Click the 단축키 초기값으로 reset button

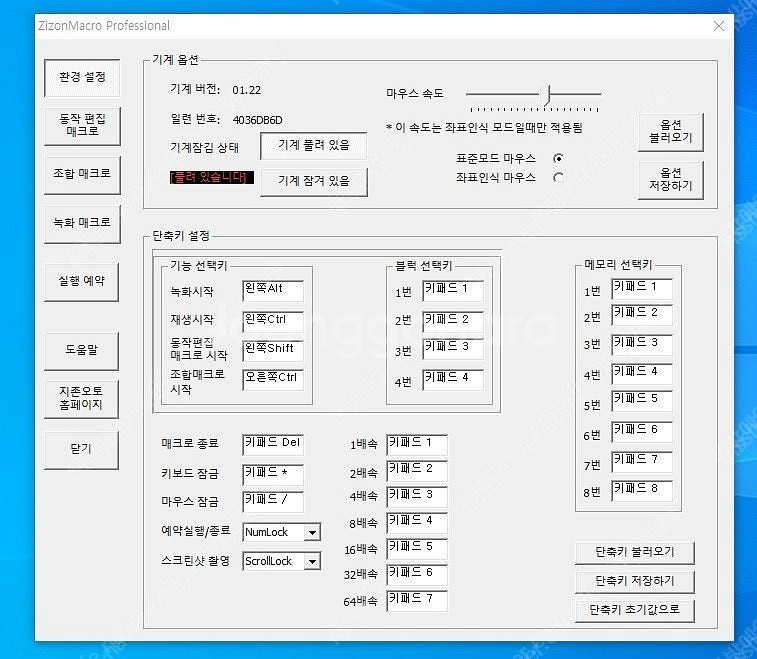(x=634, y=610)
